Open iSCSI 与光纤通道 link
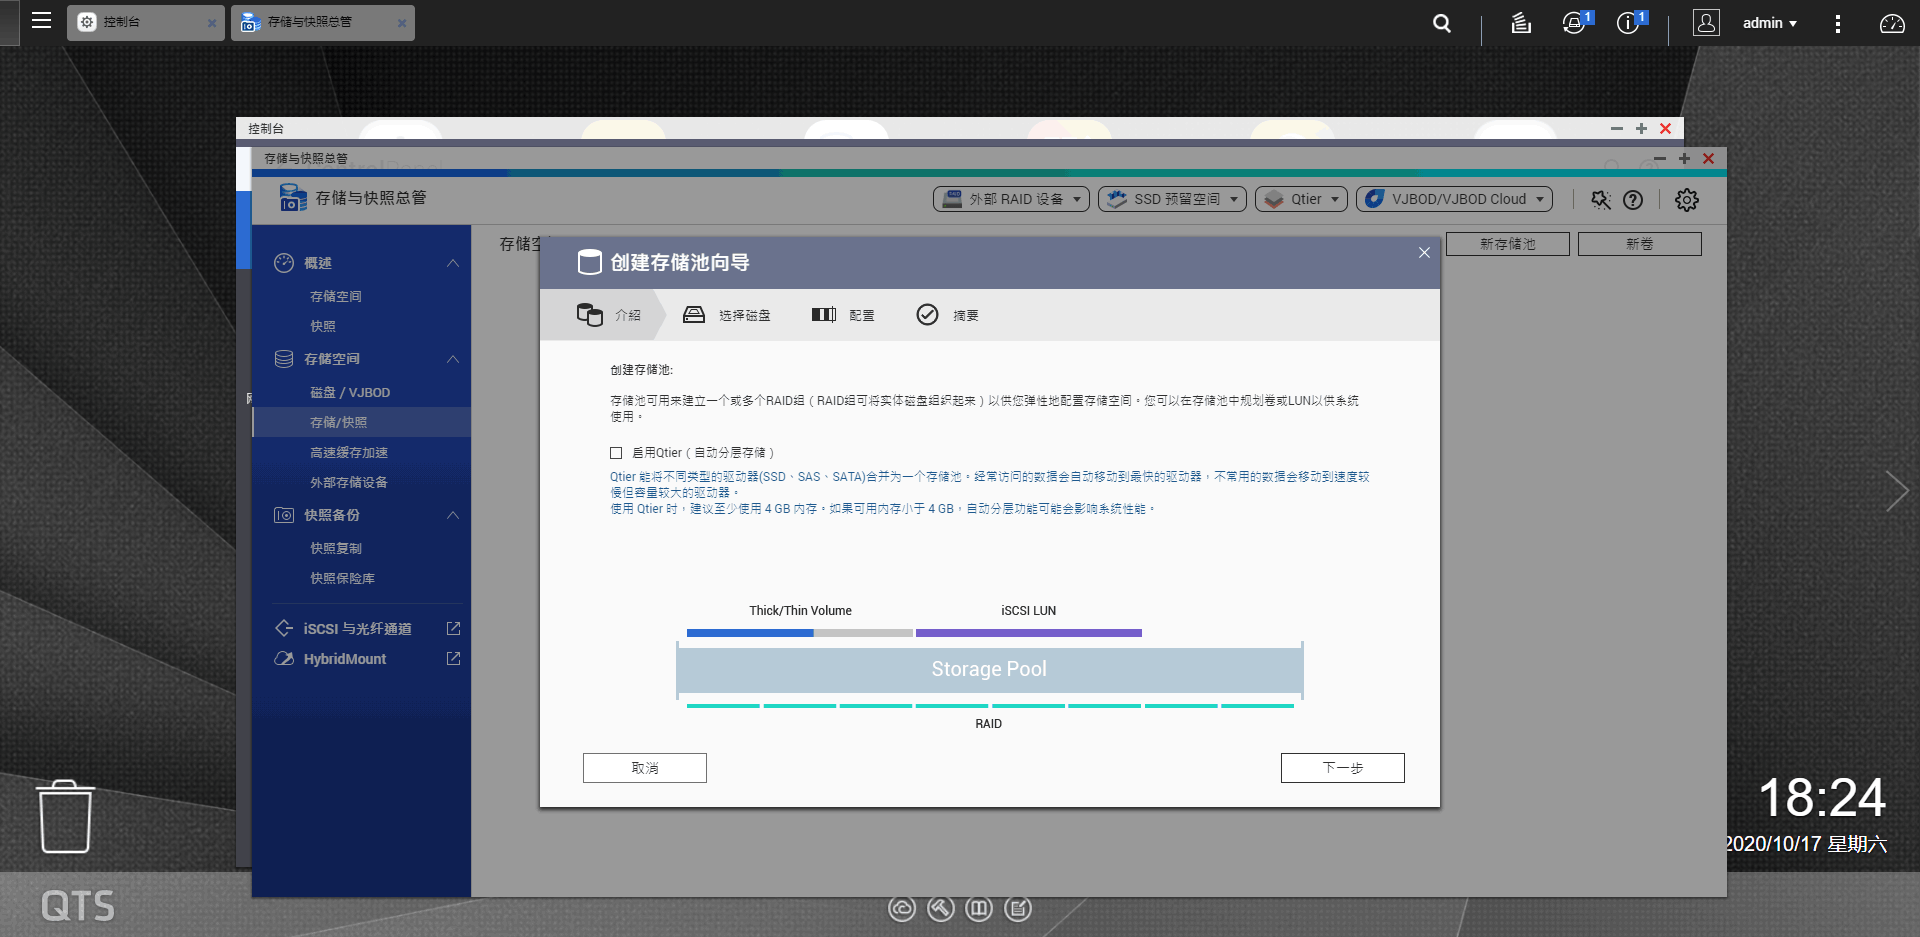Screen dimensions: 1920x937 click(x=357, y=628)
